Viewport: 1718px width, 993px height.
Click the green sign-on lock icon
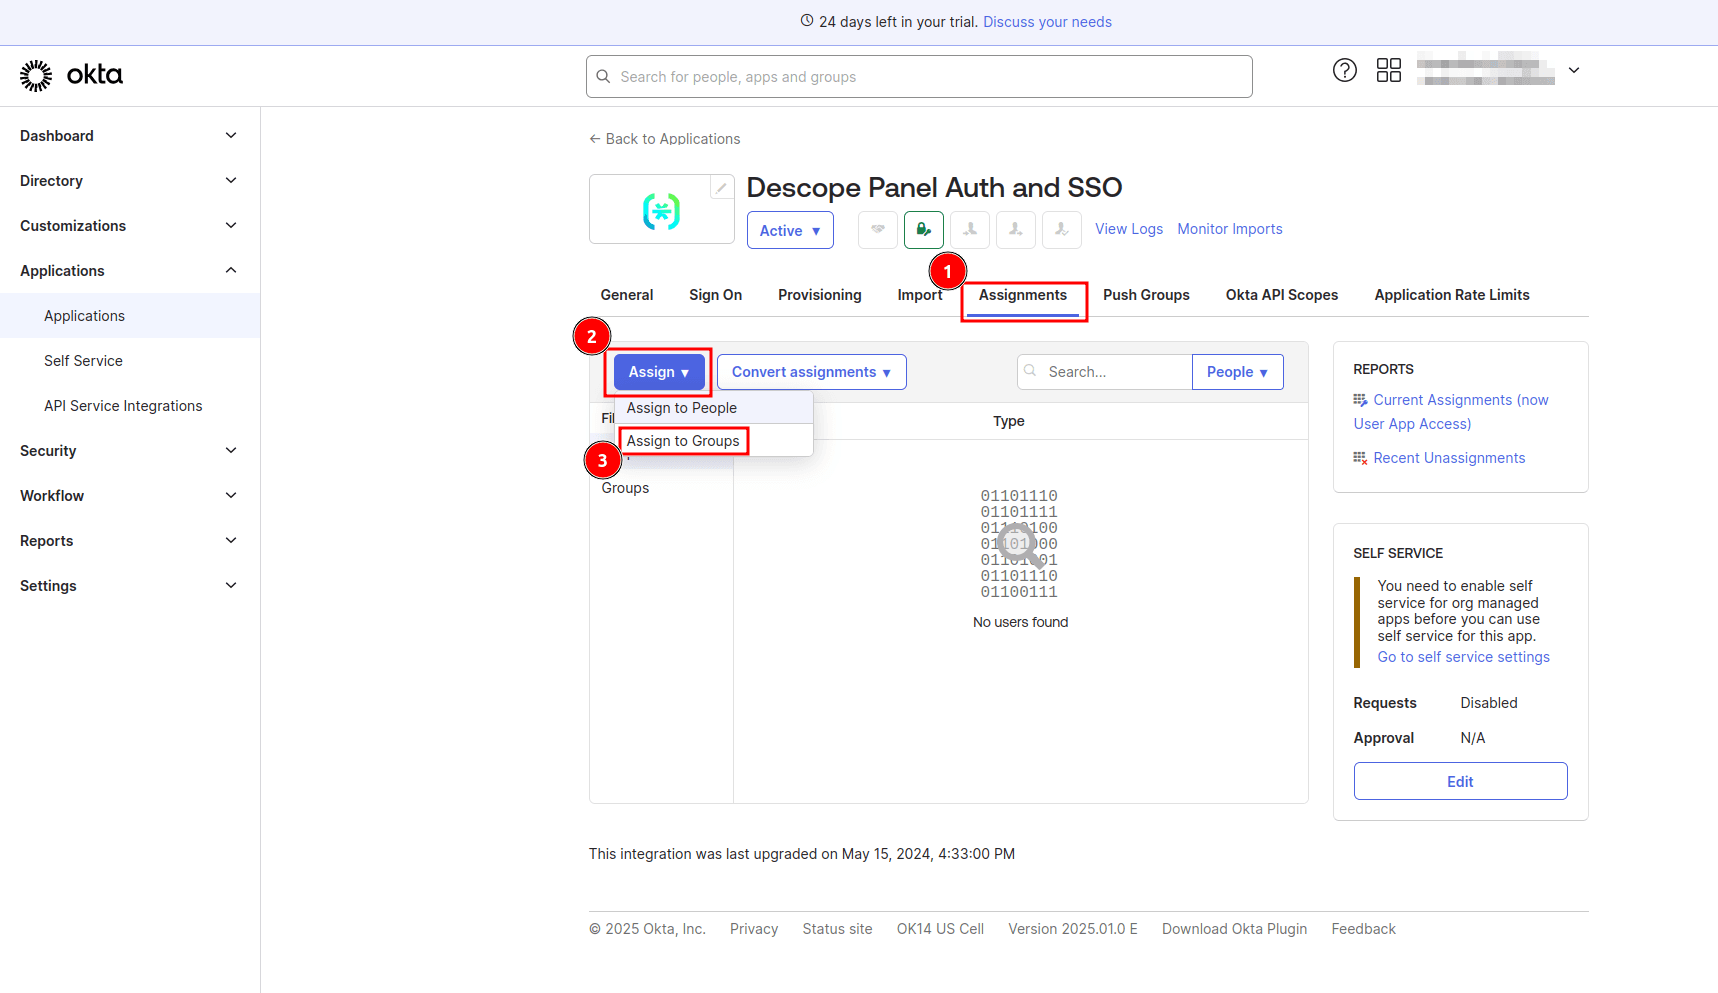pos(923,229)
